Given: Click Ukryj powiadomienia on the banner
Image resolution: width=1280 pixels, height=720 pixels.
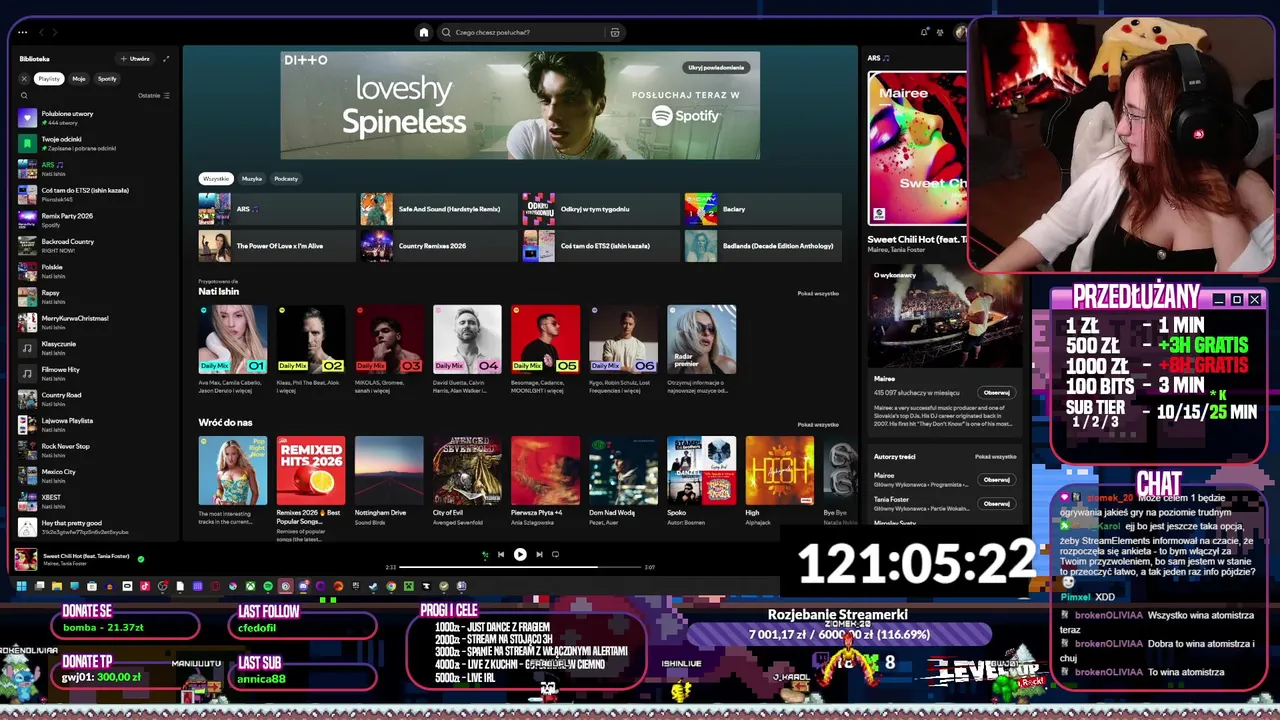Looking at the screenshot, I should [716, 67].
